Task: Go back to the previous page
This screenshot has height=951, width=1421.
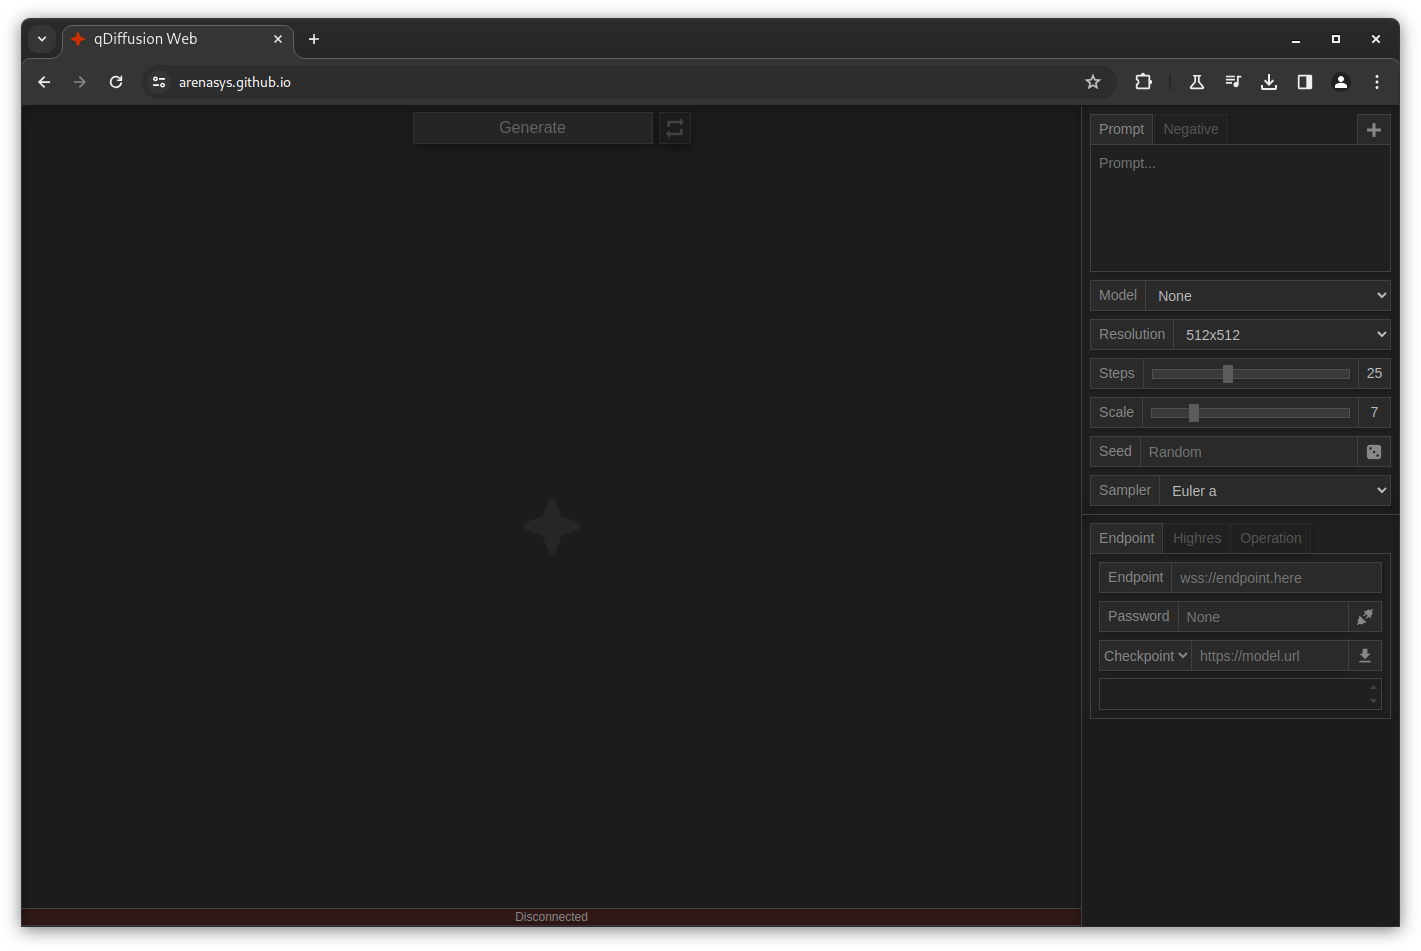Action: (x=44, y=82)
